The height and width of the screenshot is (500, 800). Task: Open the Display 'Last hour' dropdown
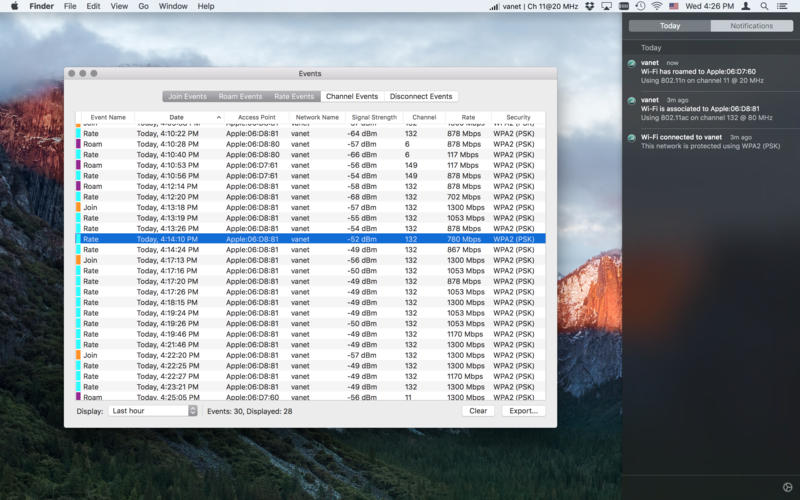click(x=154, y=411)
